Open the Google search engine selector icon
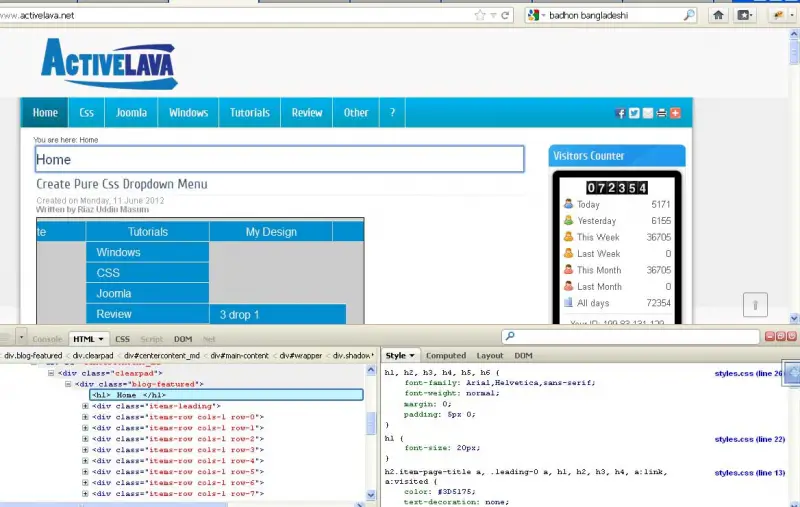The image size is (800, 507). pos(533,15)
